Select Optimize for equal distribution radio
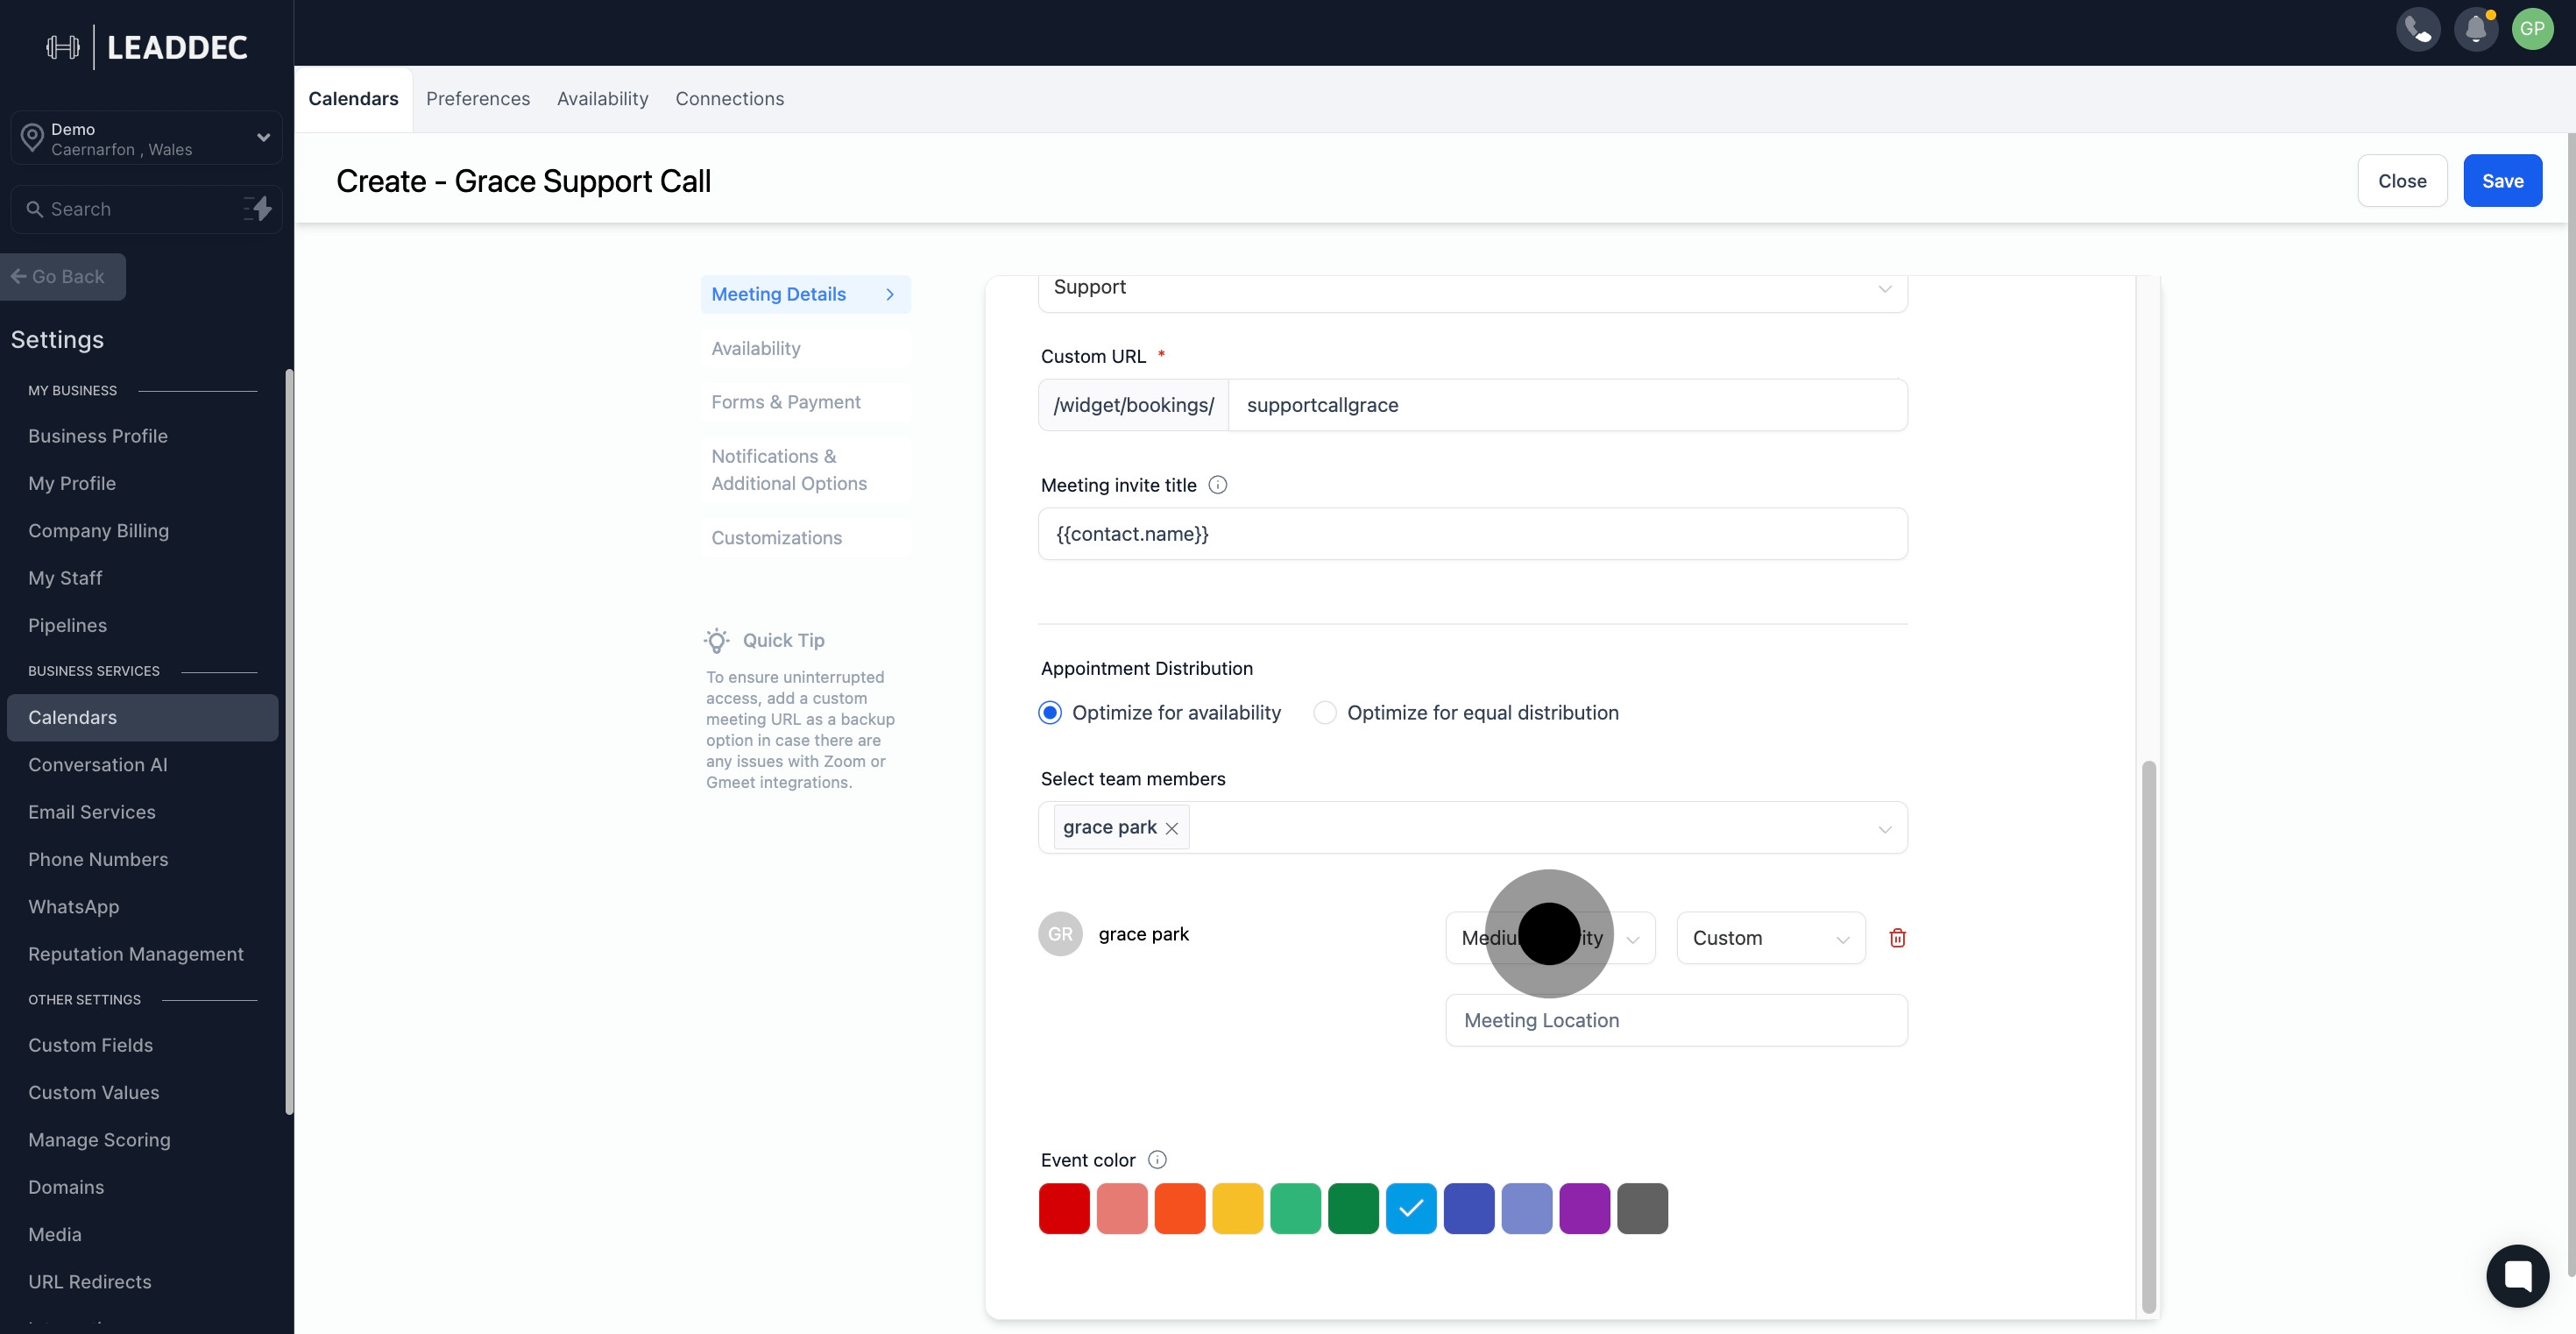Screen dimensions: 2576x1334 (1324, 713)
